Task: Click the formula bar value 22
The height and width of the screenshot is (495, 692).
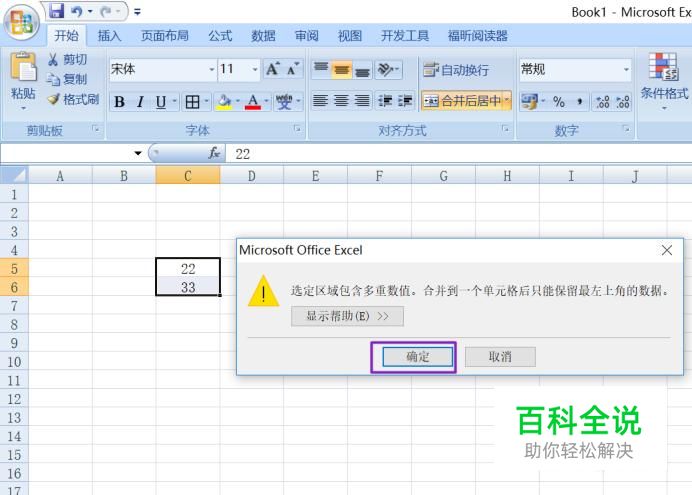Action: (x=243, y=154)
